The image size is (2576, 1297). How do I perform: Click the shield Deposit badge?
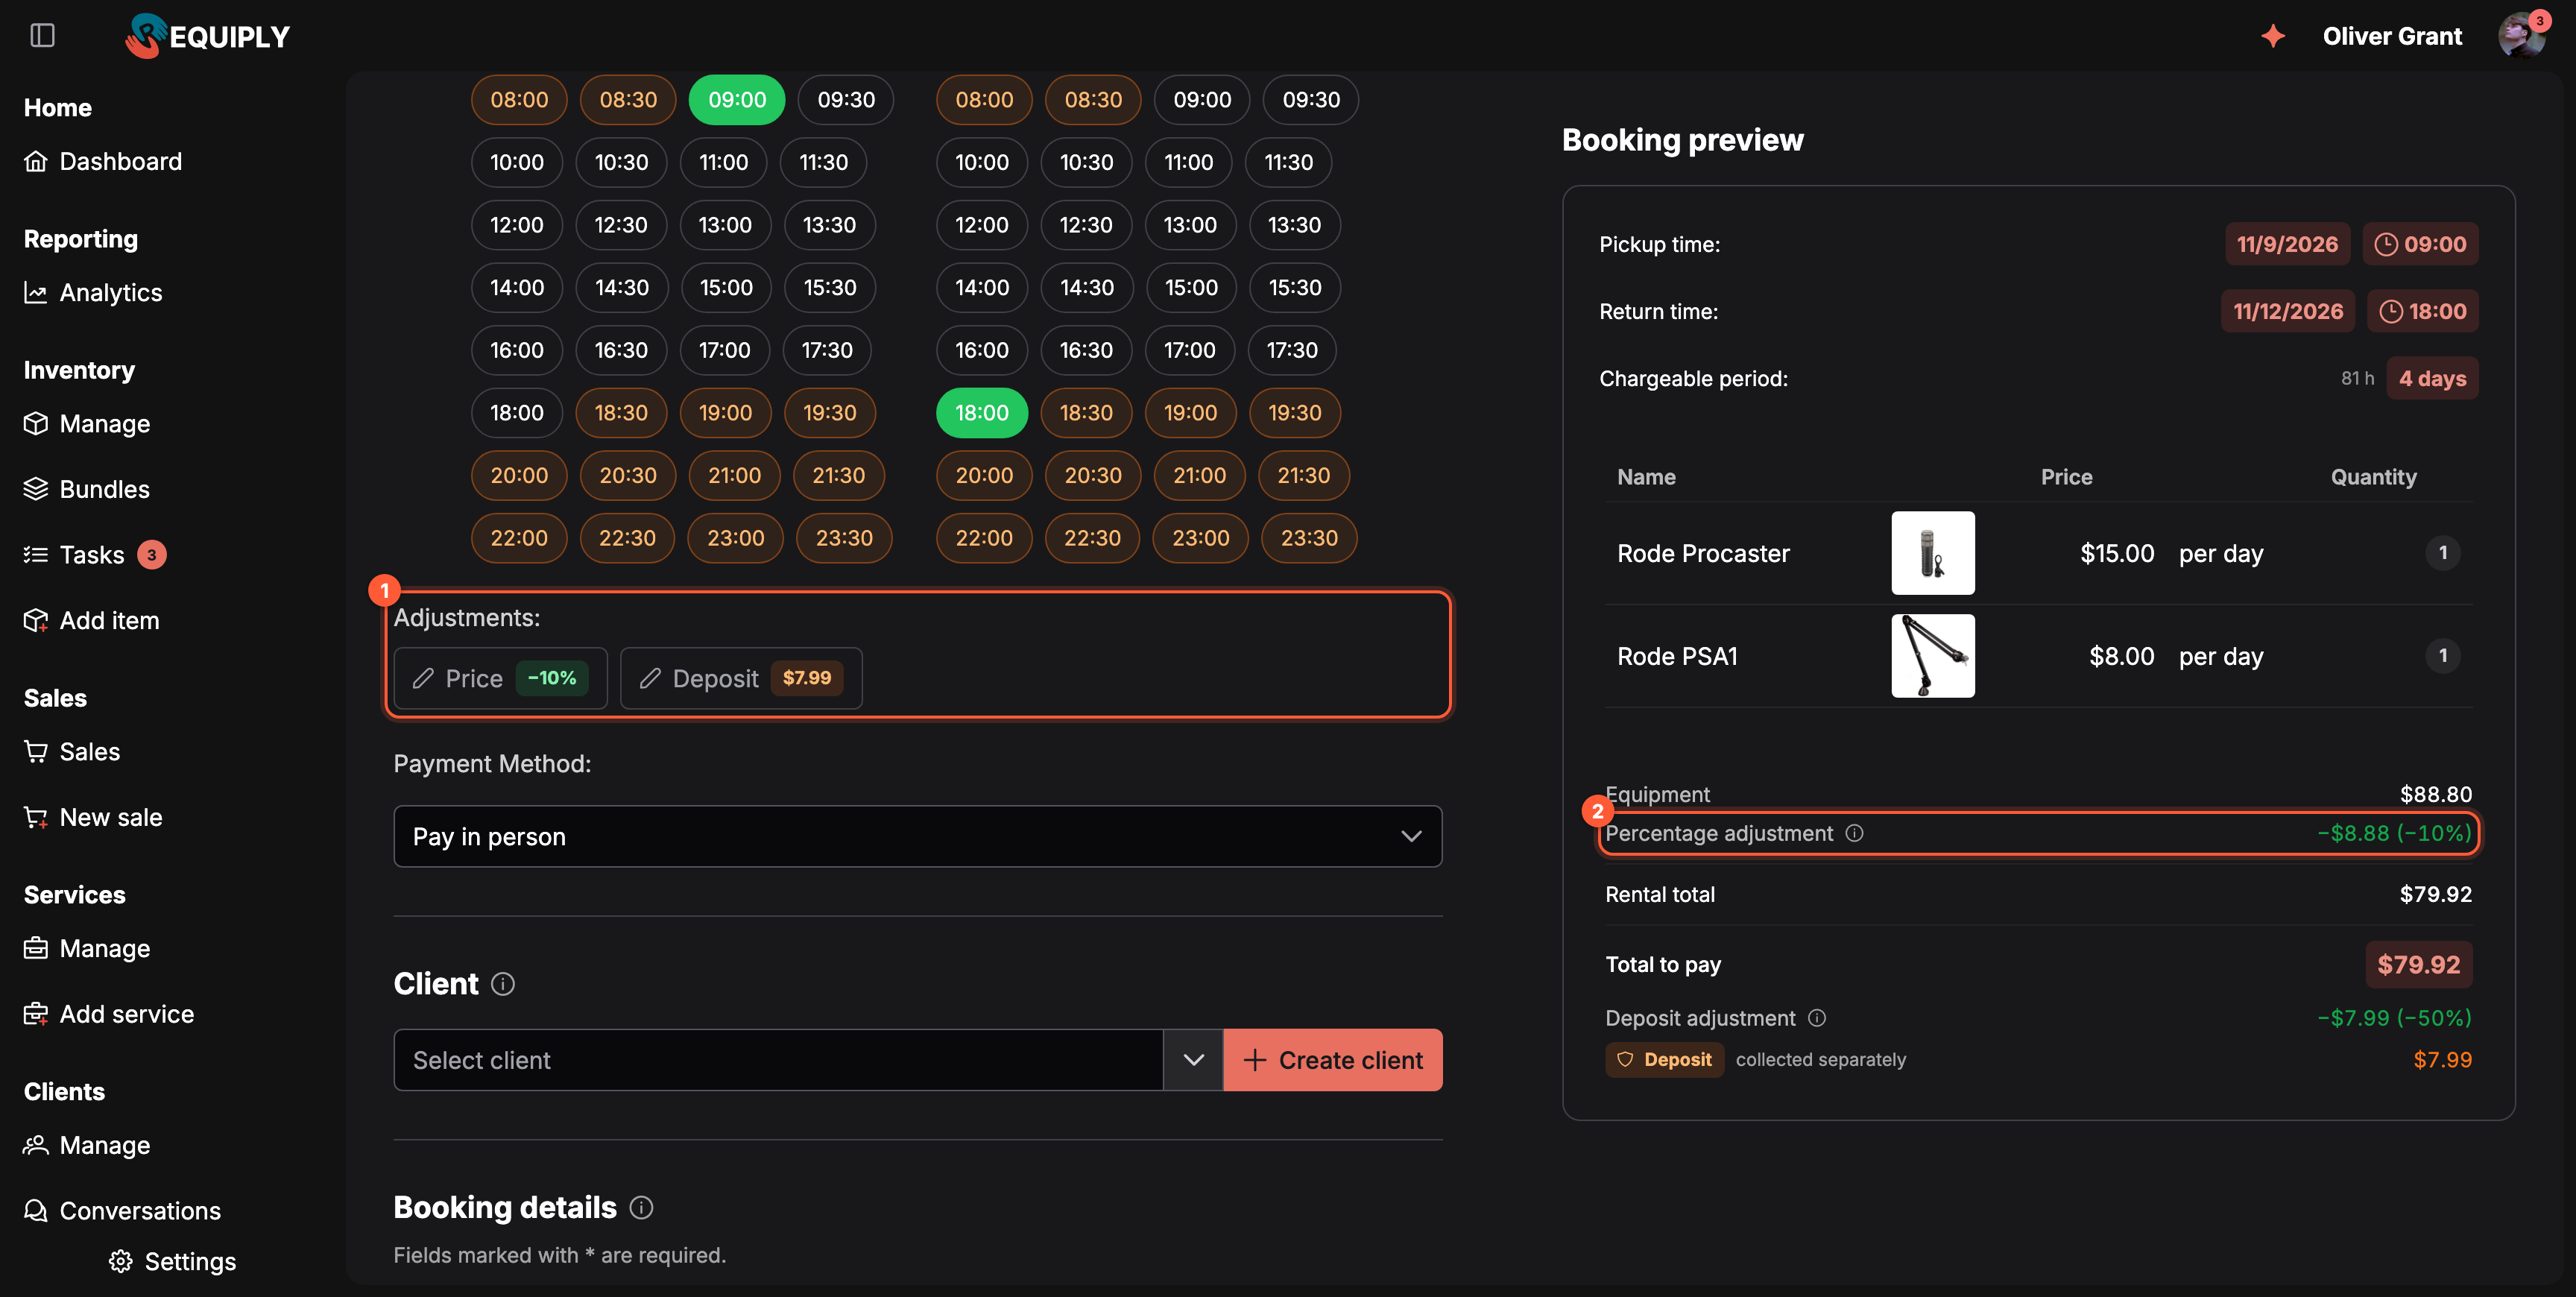click(x=1664, y=1060)
